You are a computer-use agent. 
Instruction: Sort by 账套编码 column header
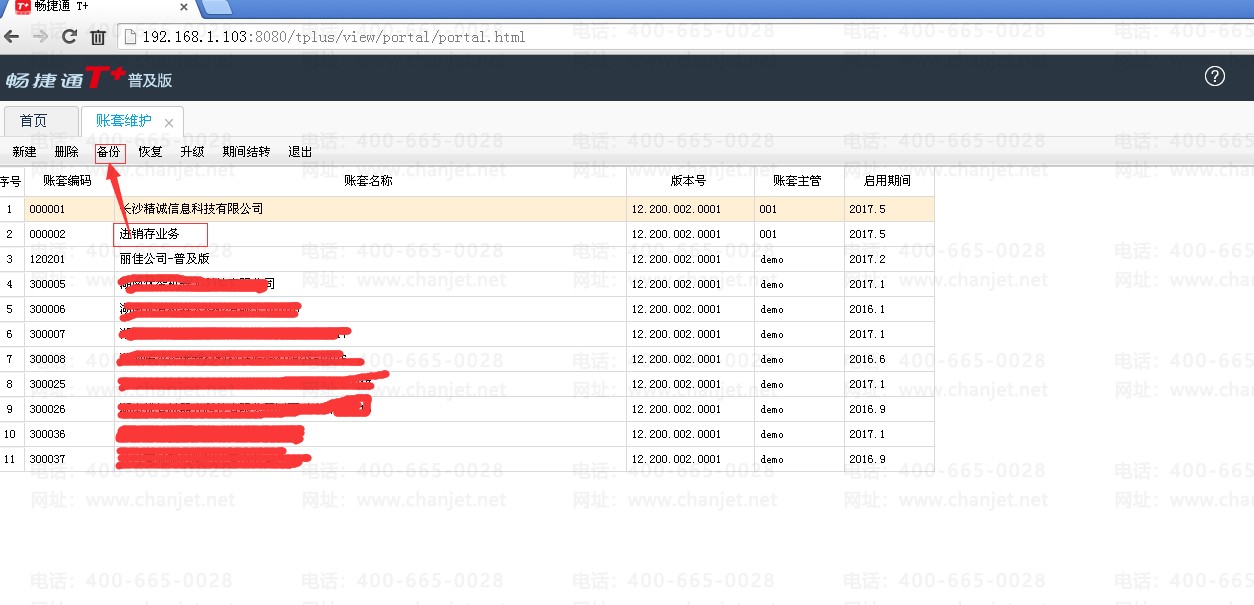tap(68, 181)
